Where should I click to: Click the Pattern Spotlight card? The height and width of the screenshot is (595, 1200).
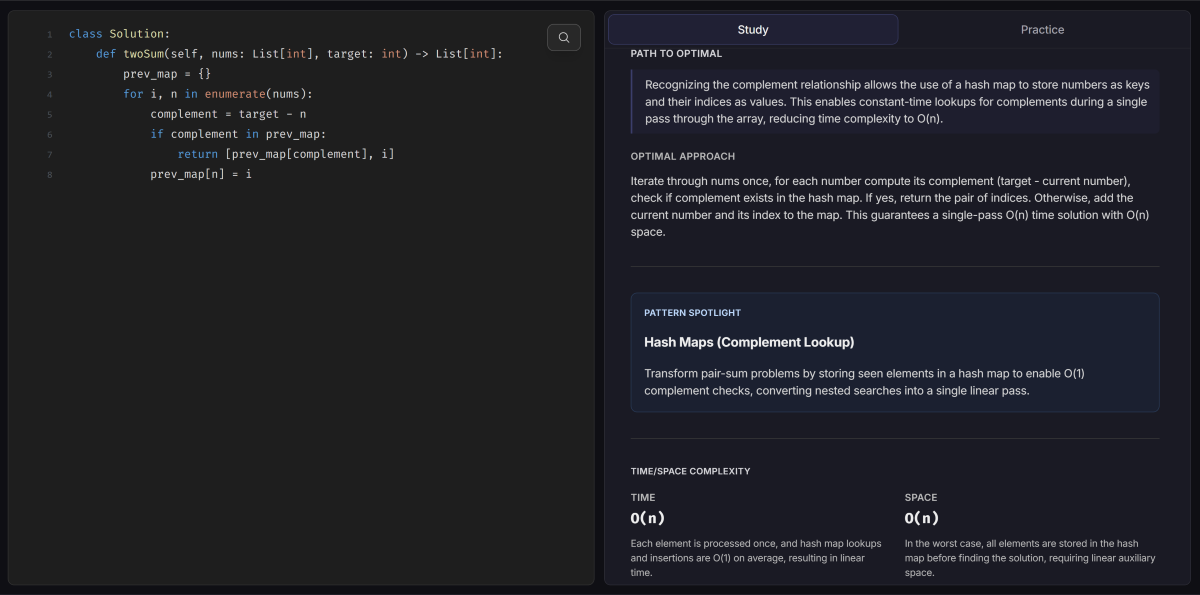894,352
